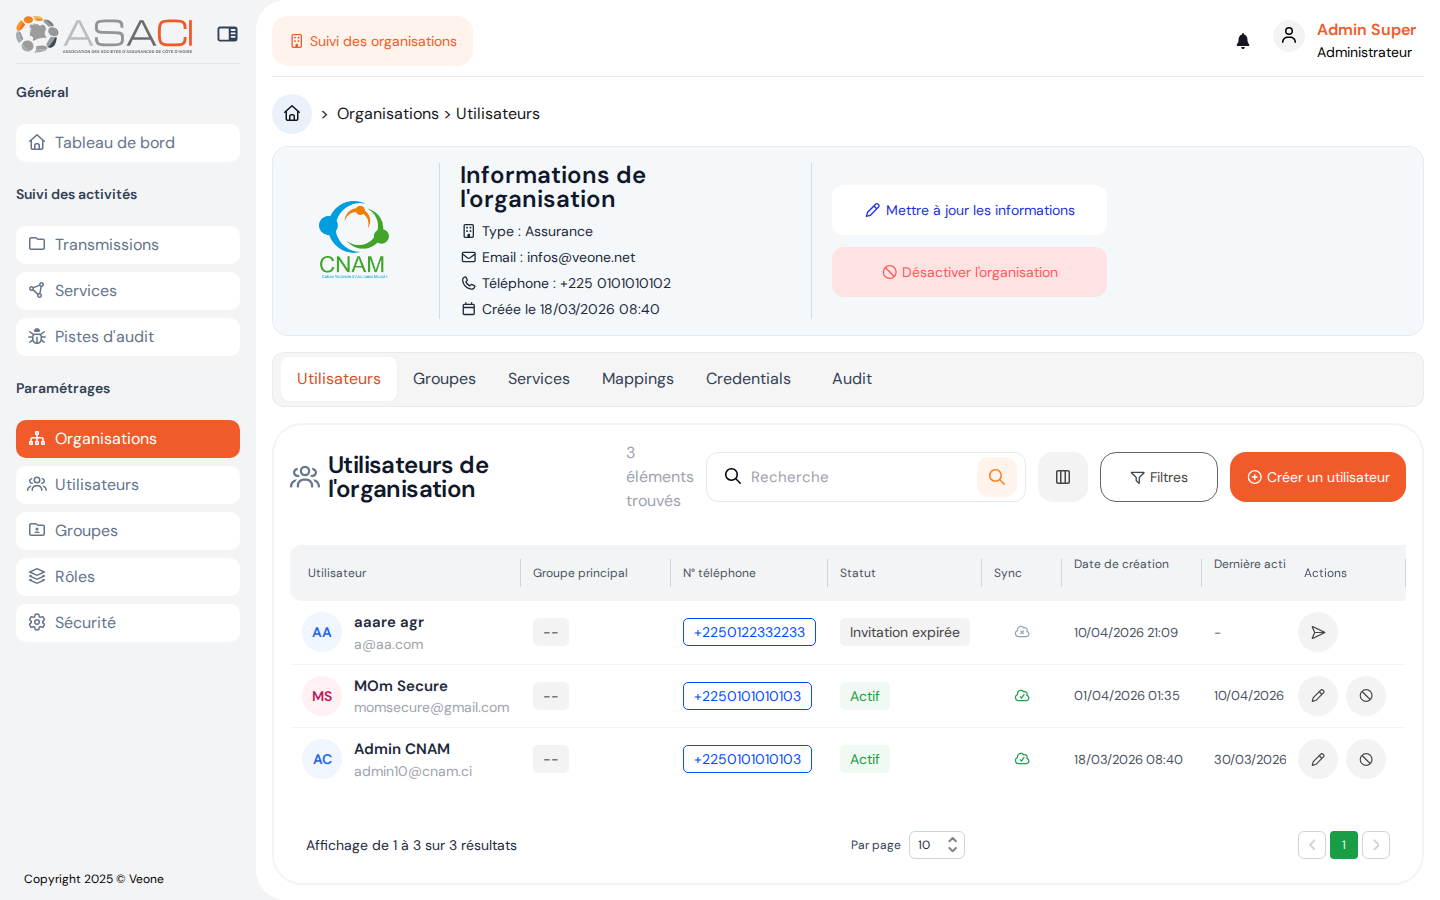
Task: Open the notifications bell icon
Action: [1243, 40]
